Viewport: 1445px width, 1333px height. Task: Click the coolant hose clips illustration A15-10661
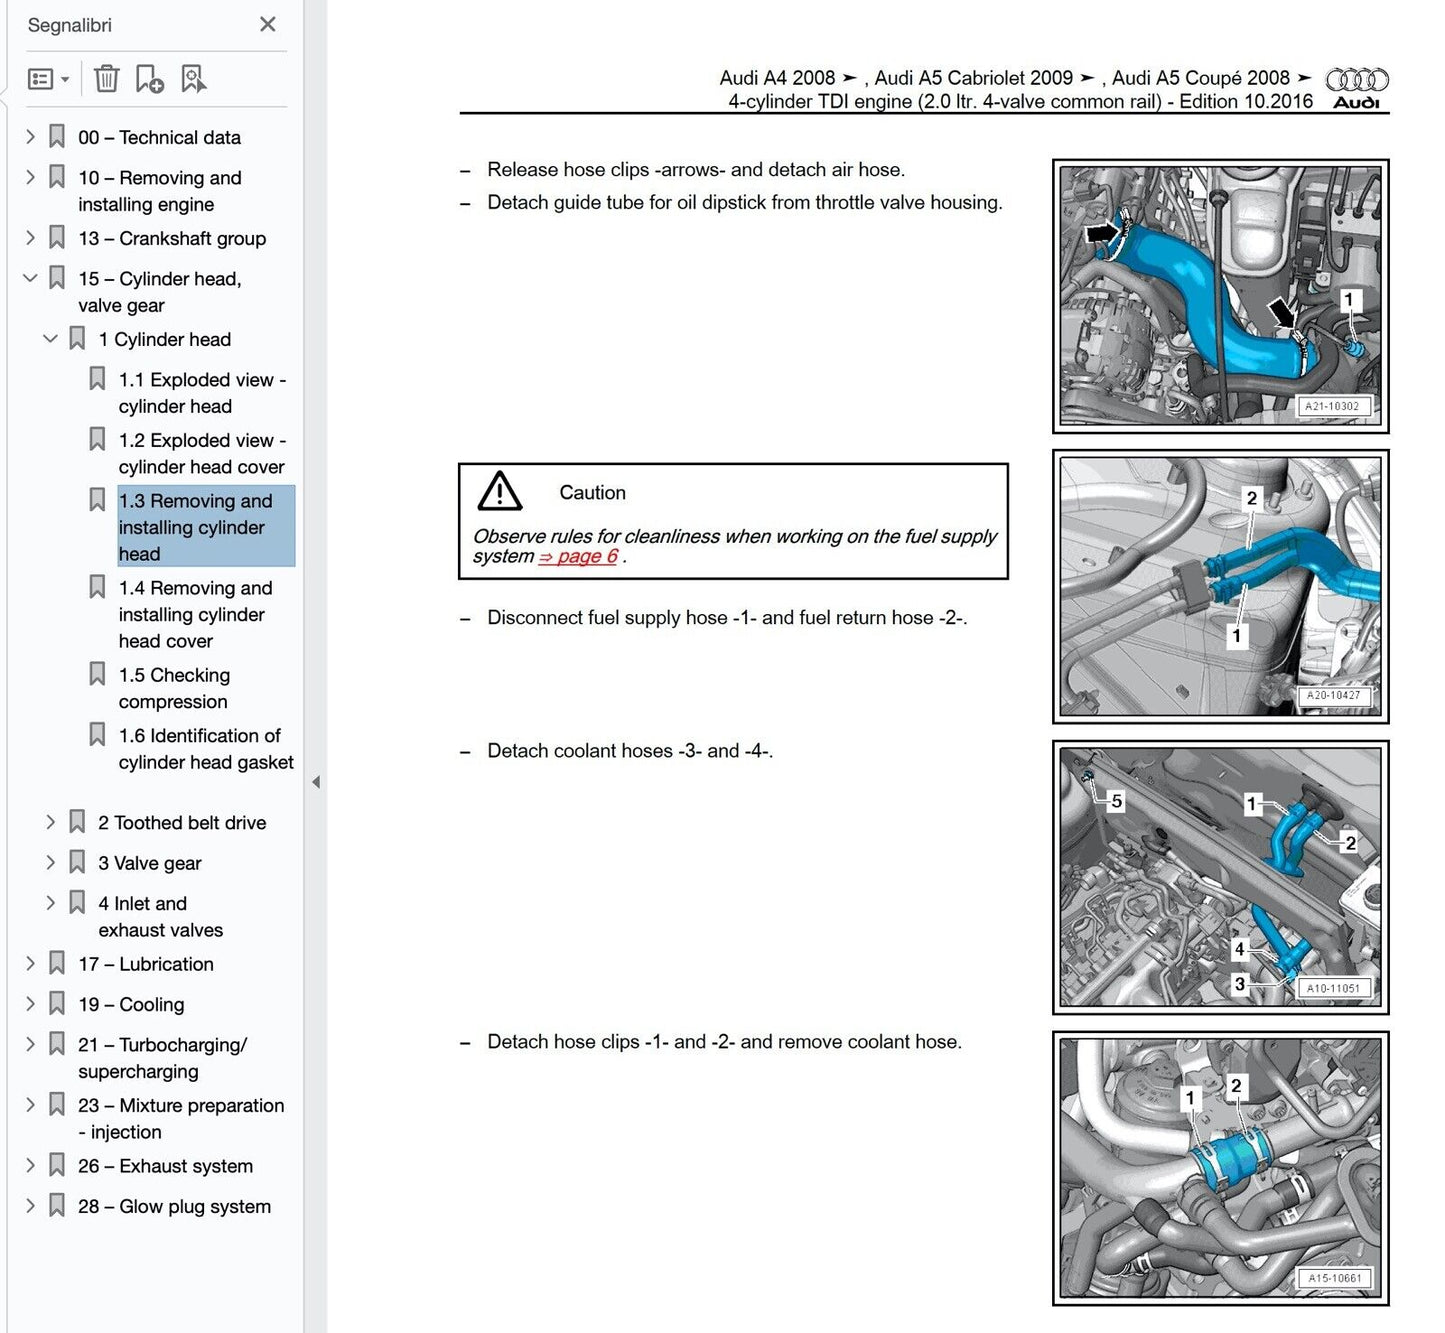(1220, 1168)
